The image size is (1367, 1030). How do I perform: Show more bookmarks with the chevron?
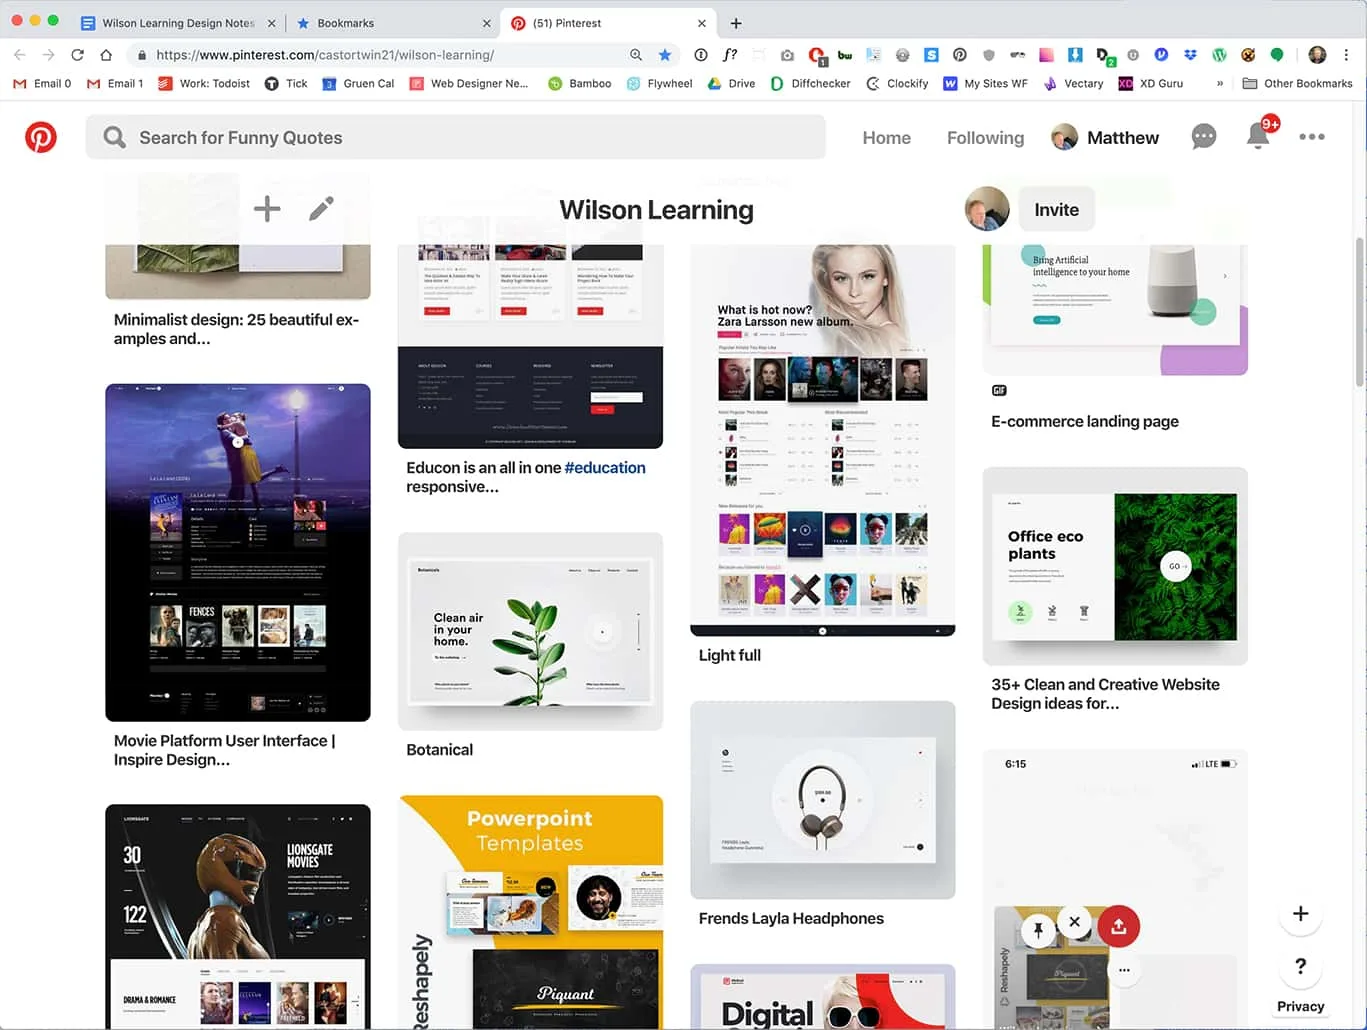1220,84
